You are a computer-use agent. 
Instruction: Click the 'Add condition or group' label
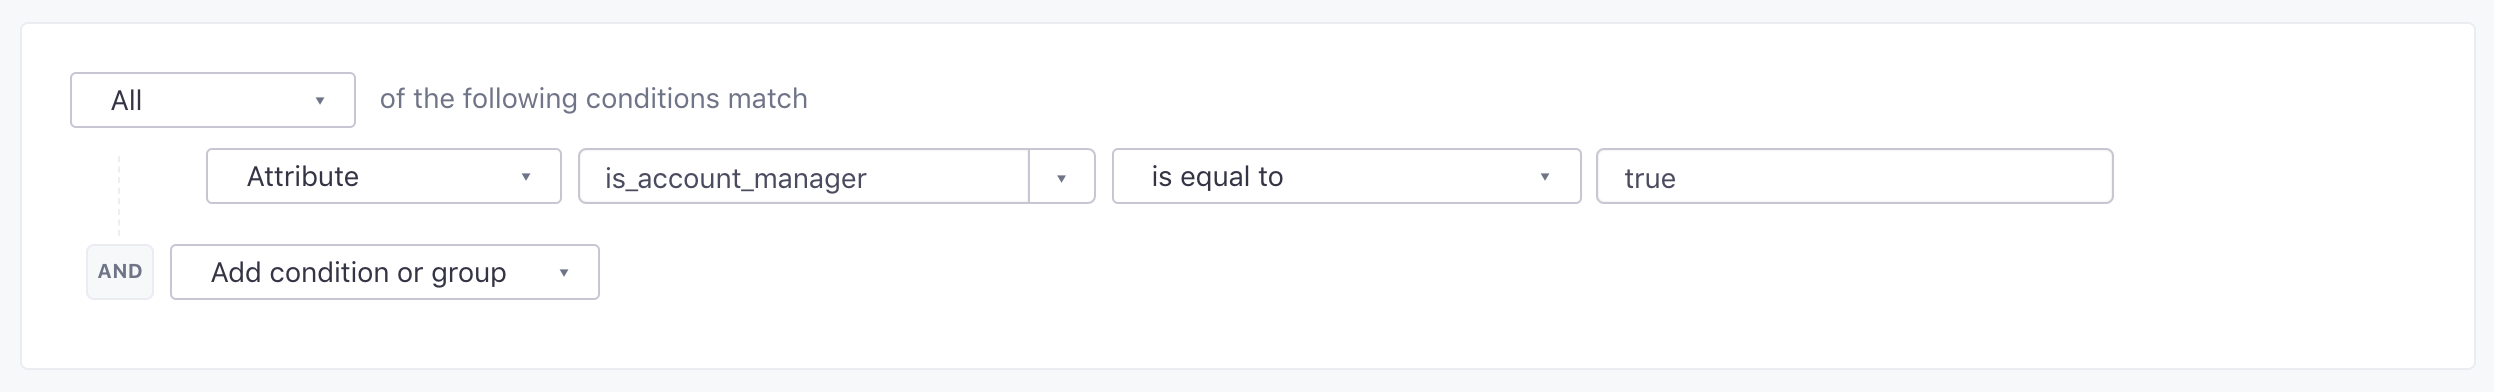click(359, 273)
